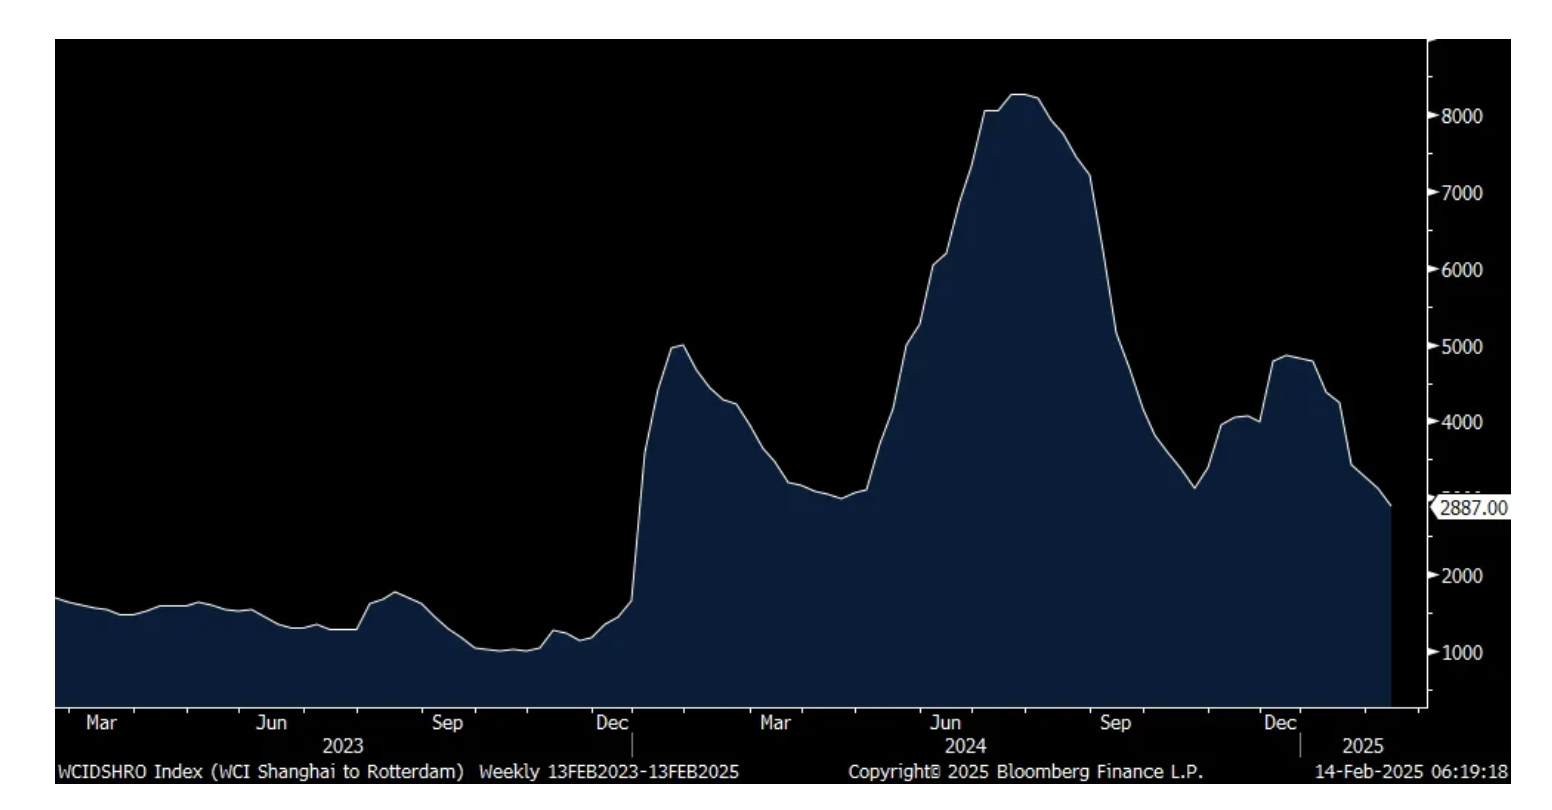Select the 2024 year label

click(x=965, y=746)
